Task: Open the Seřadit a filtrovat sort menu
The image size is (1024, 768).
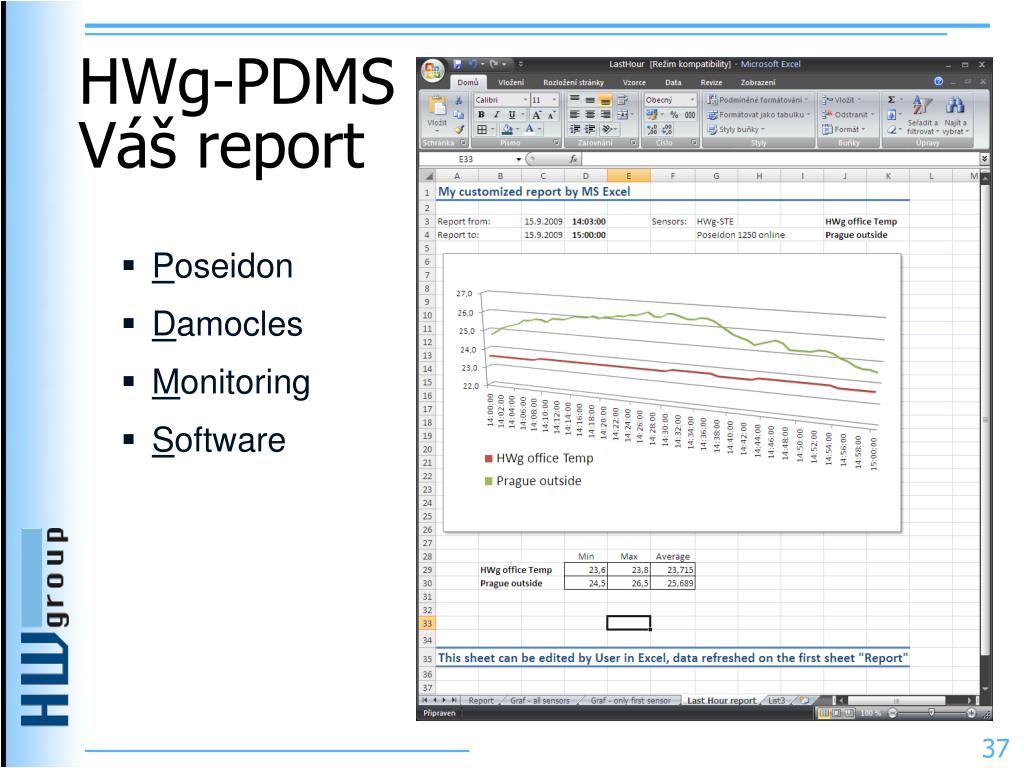Action: pyautogui.click(x=922, y=116)
